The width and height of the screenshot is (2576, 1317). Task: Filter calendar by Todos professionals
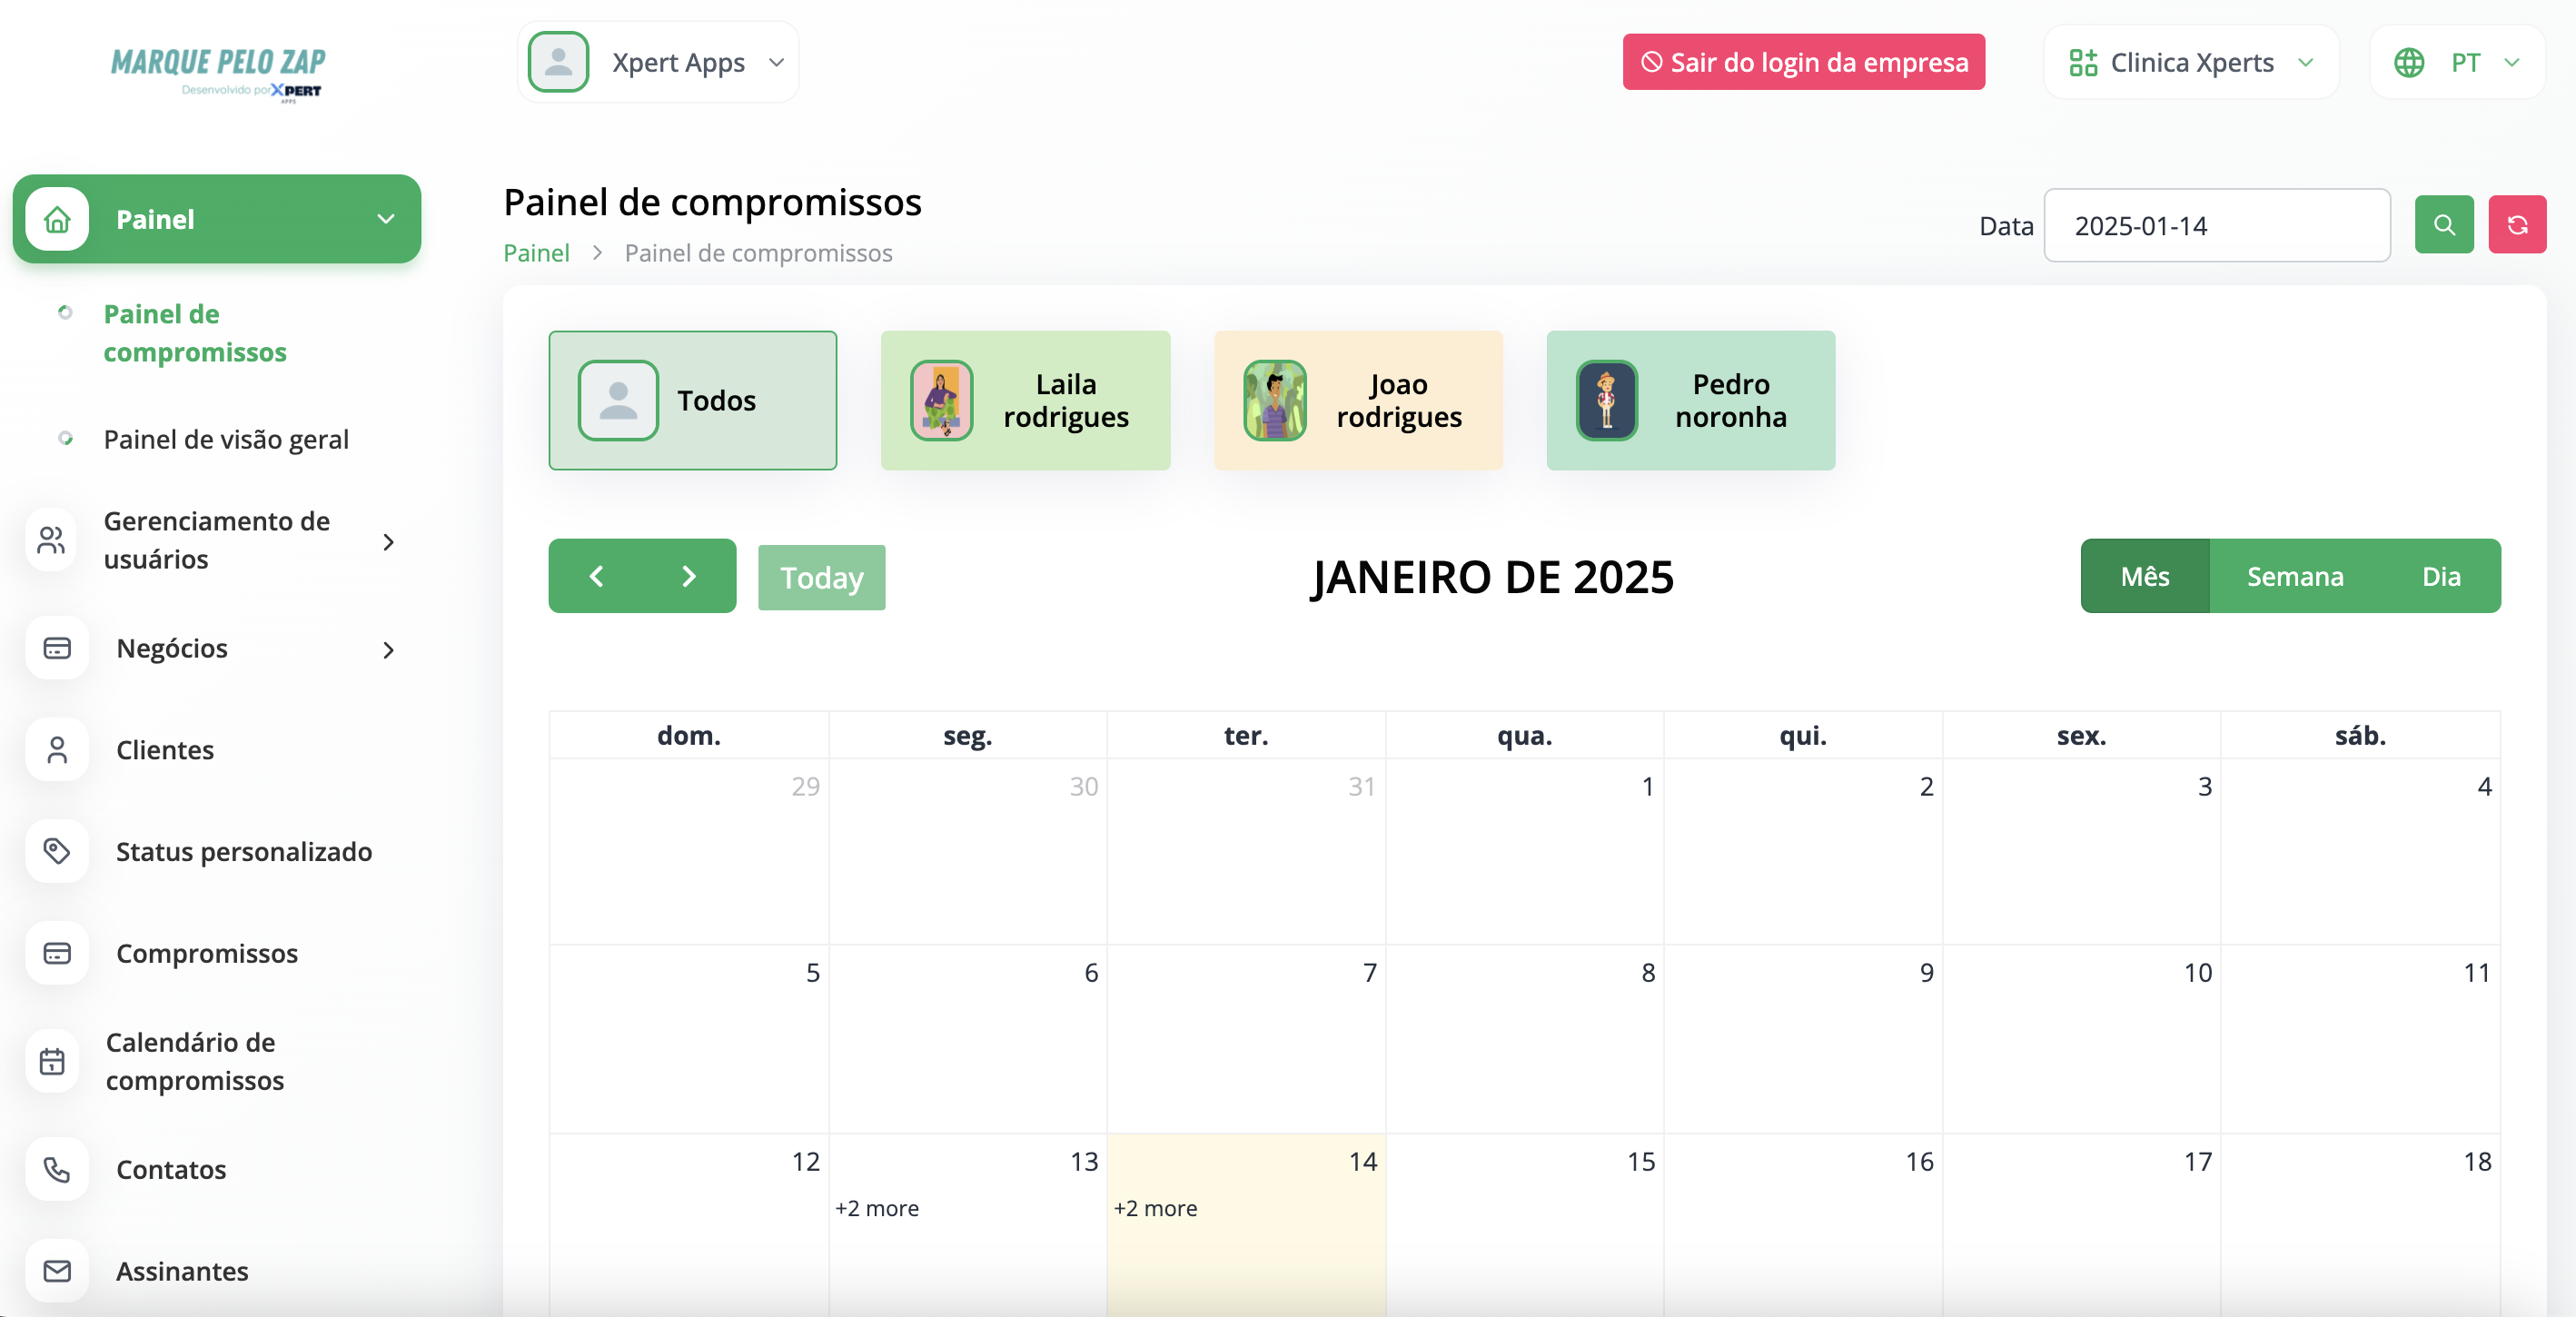coord(692,400)
